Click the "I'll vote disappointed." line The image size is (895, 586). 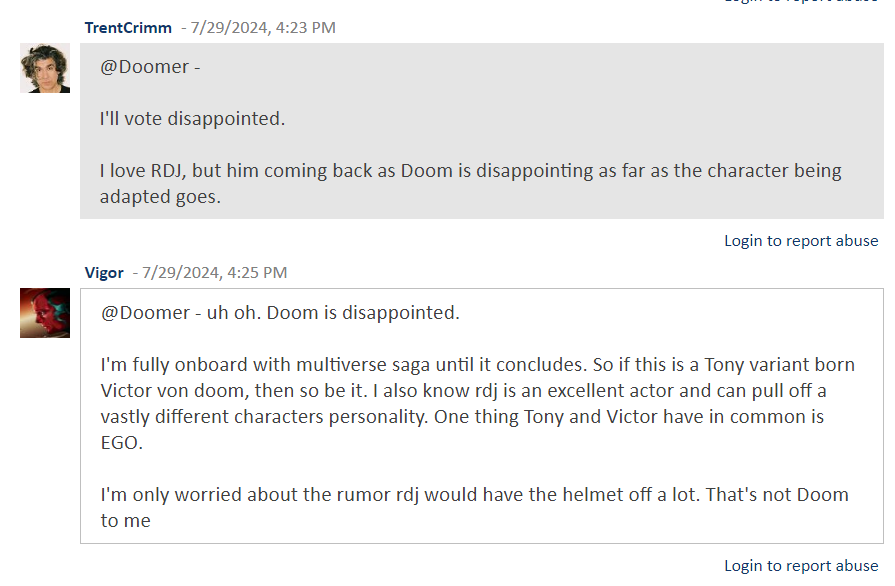tap(192, 118)
